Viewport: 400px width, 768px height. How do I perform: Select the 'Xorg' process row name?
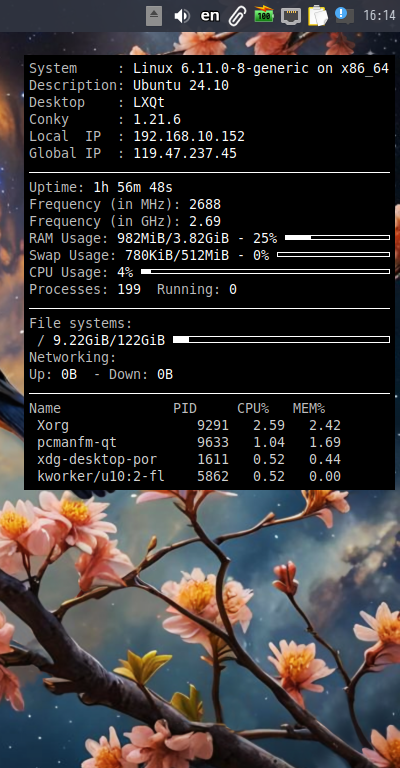pos(53,426)
